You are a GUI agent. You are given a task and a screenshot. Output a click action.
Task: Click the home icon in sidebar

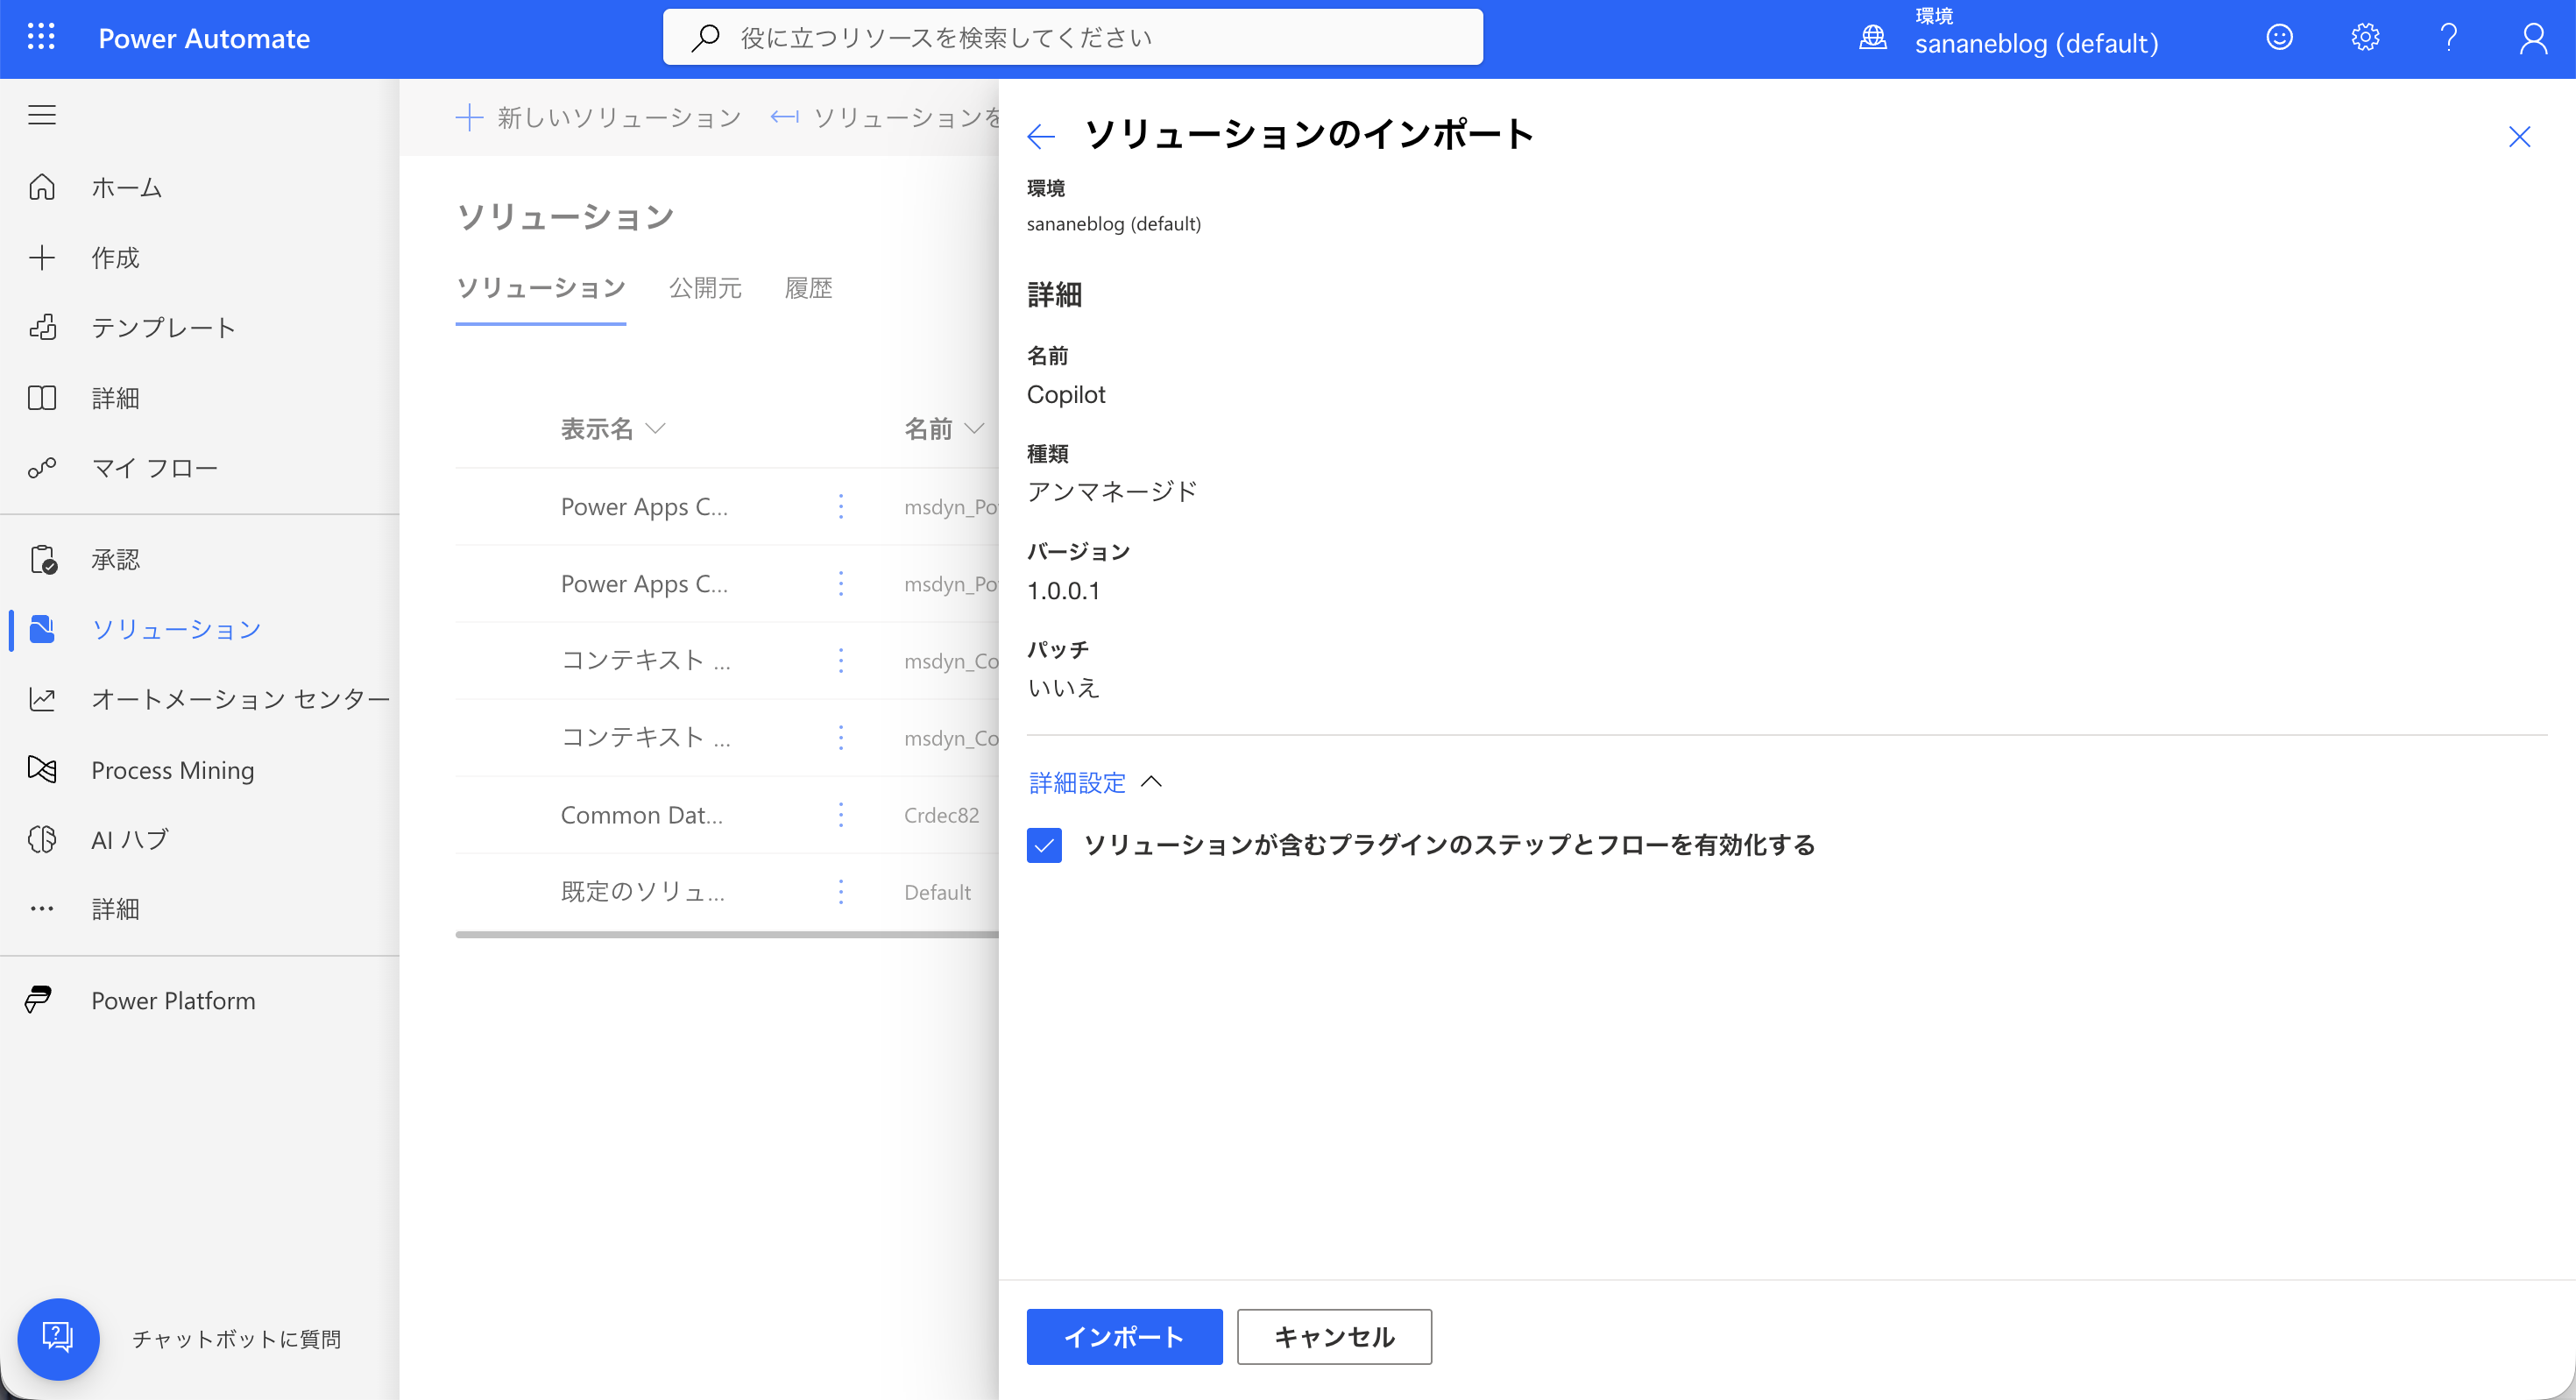click(x=42, y=187)
